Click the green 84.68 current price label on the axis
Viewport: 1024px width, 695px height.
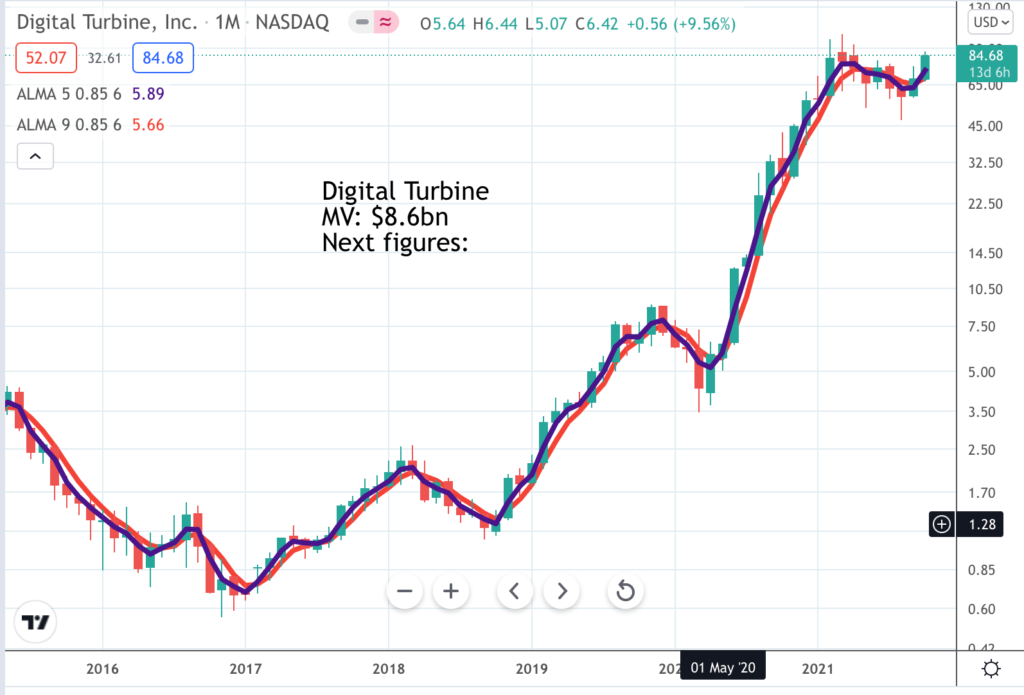[986, 63]
